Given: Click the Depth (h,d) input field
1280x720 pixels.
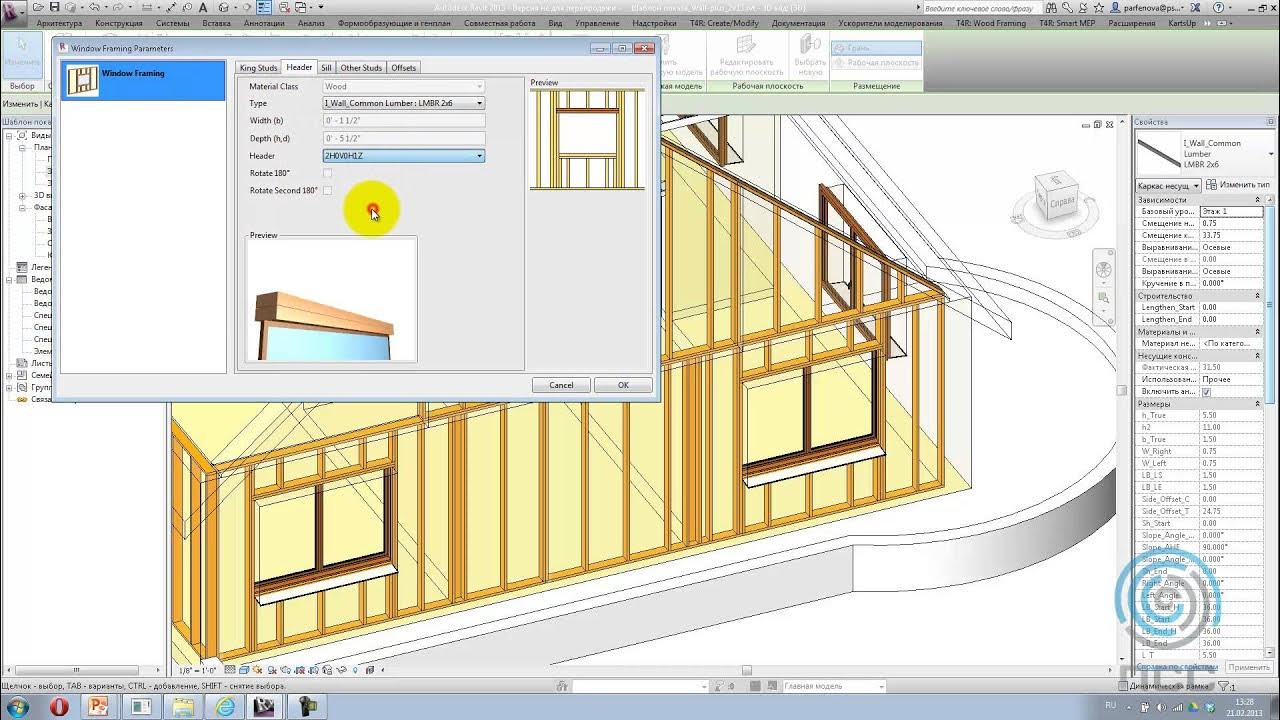Looking at the screenshot, I should pos(404,138).
